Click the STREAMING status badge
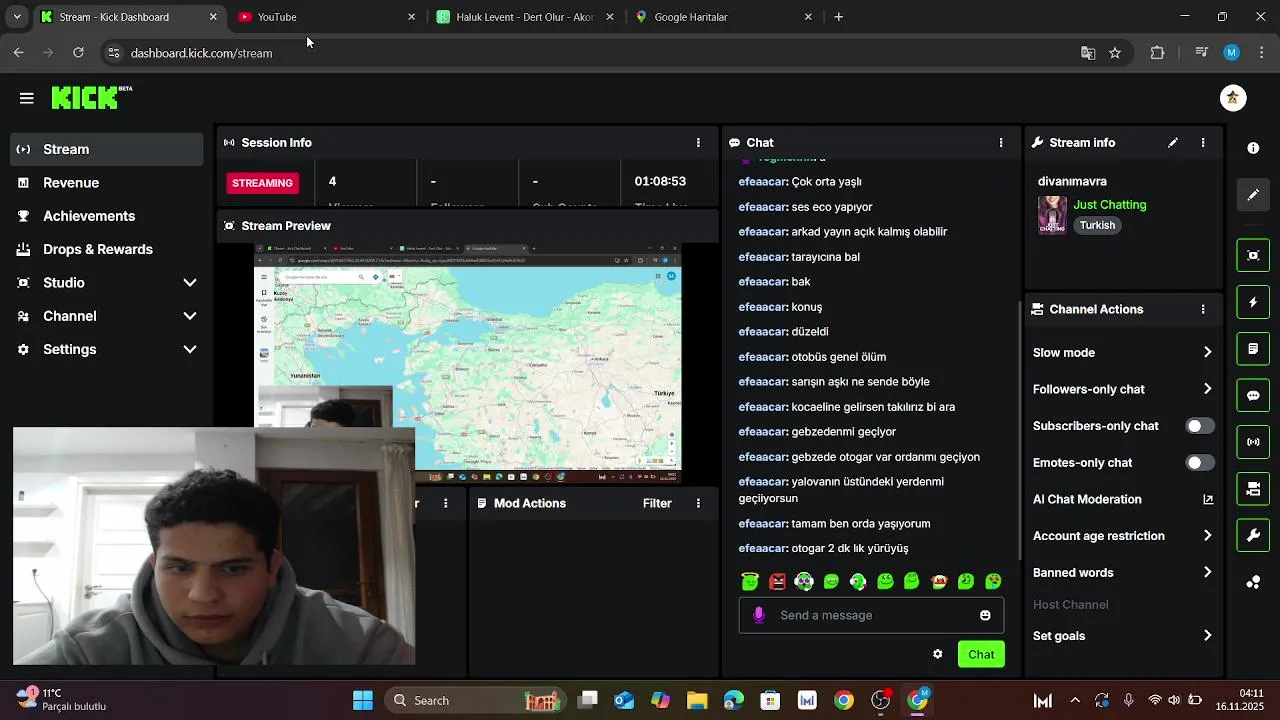 point(263,183)
